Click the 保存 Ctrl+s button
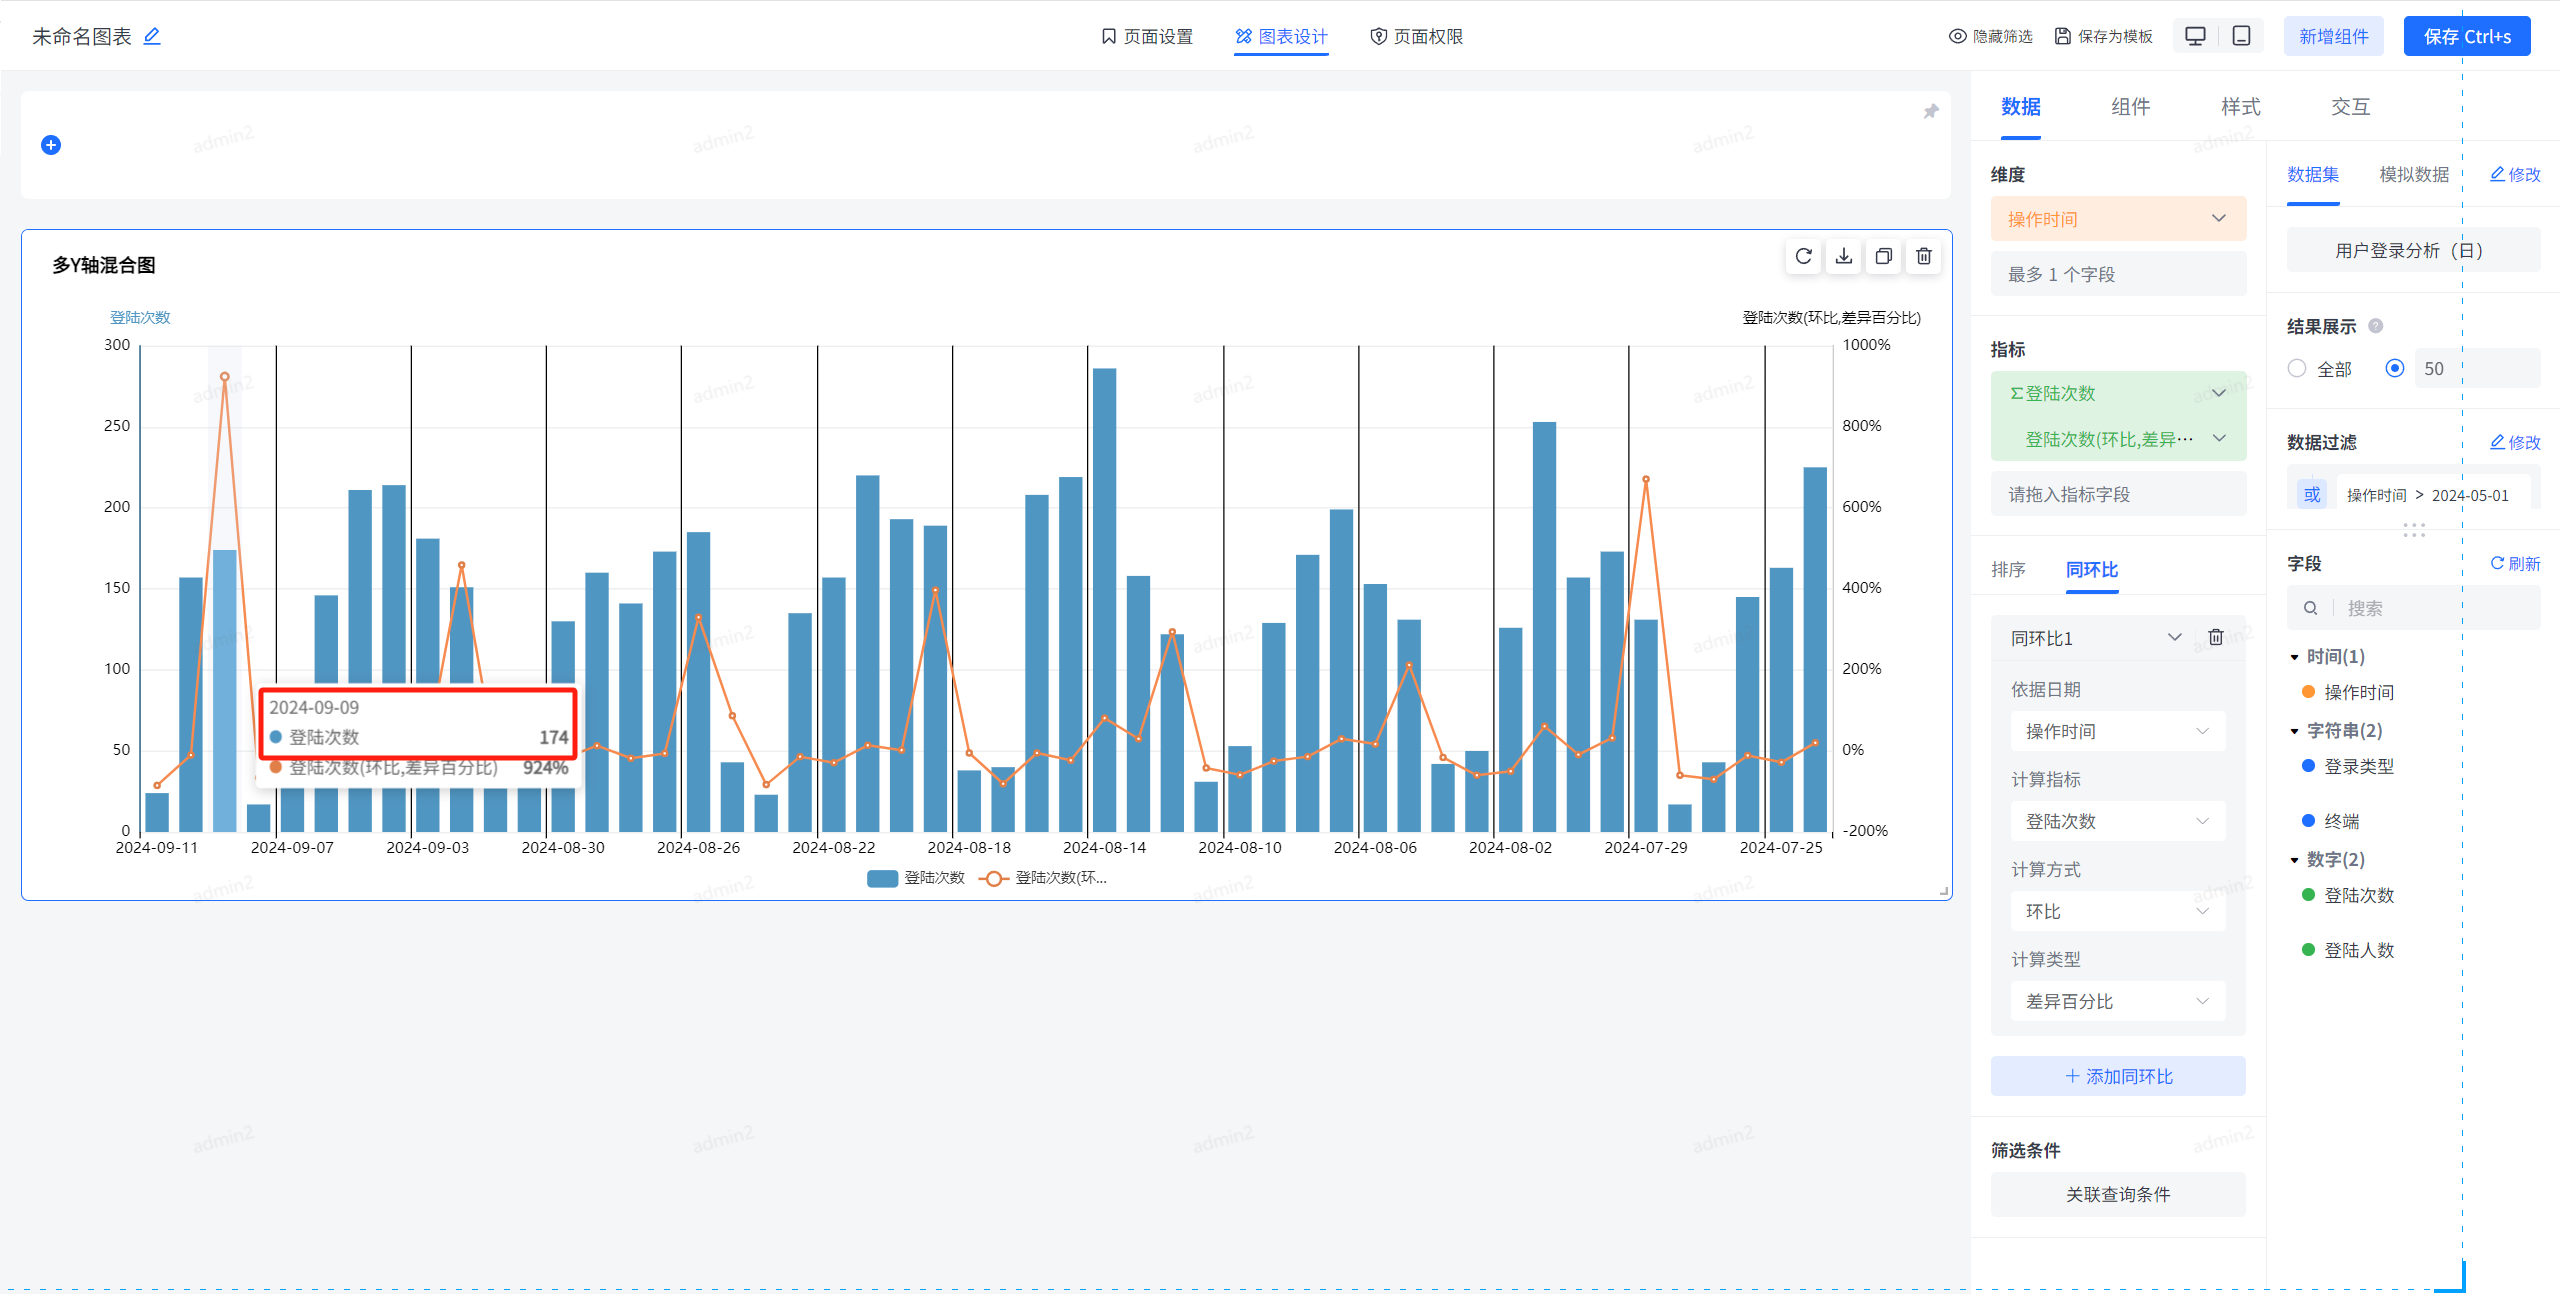 (x=2466, y=36)
